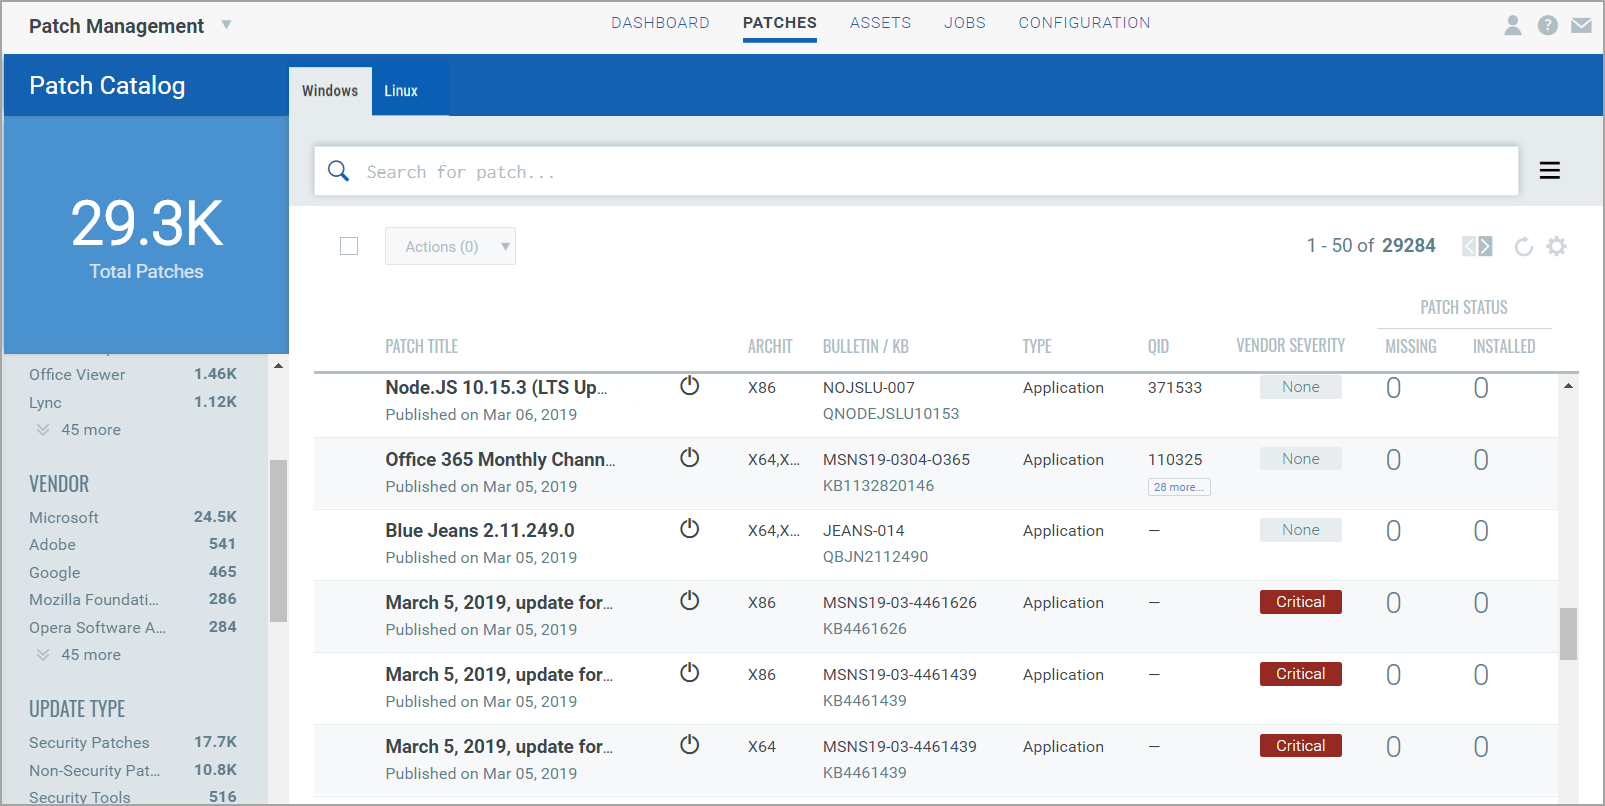This screenshot has height=806, width=1605.
Task: Click power icon for X86 KB4461439 row
Action: tap(690, 673)
